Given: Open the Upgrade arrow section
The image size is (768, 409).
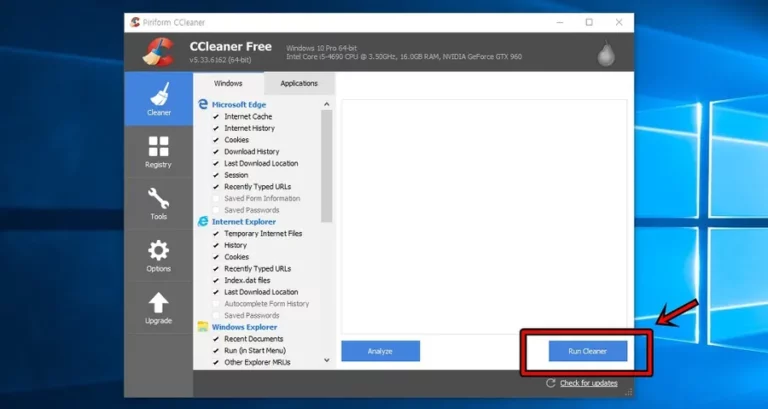Looking at the screenshot, I should [x=158, y=308].
